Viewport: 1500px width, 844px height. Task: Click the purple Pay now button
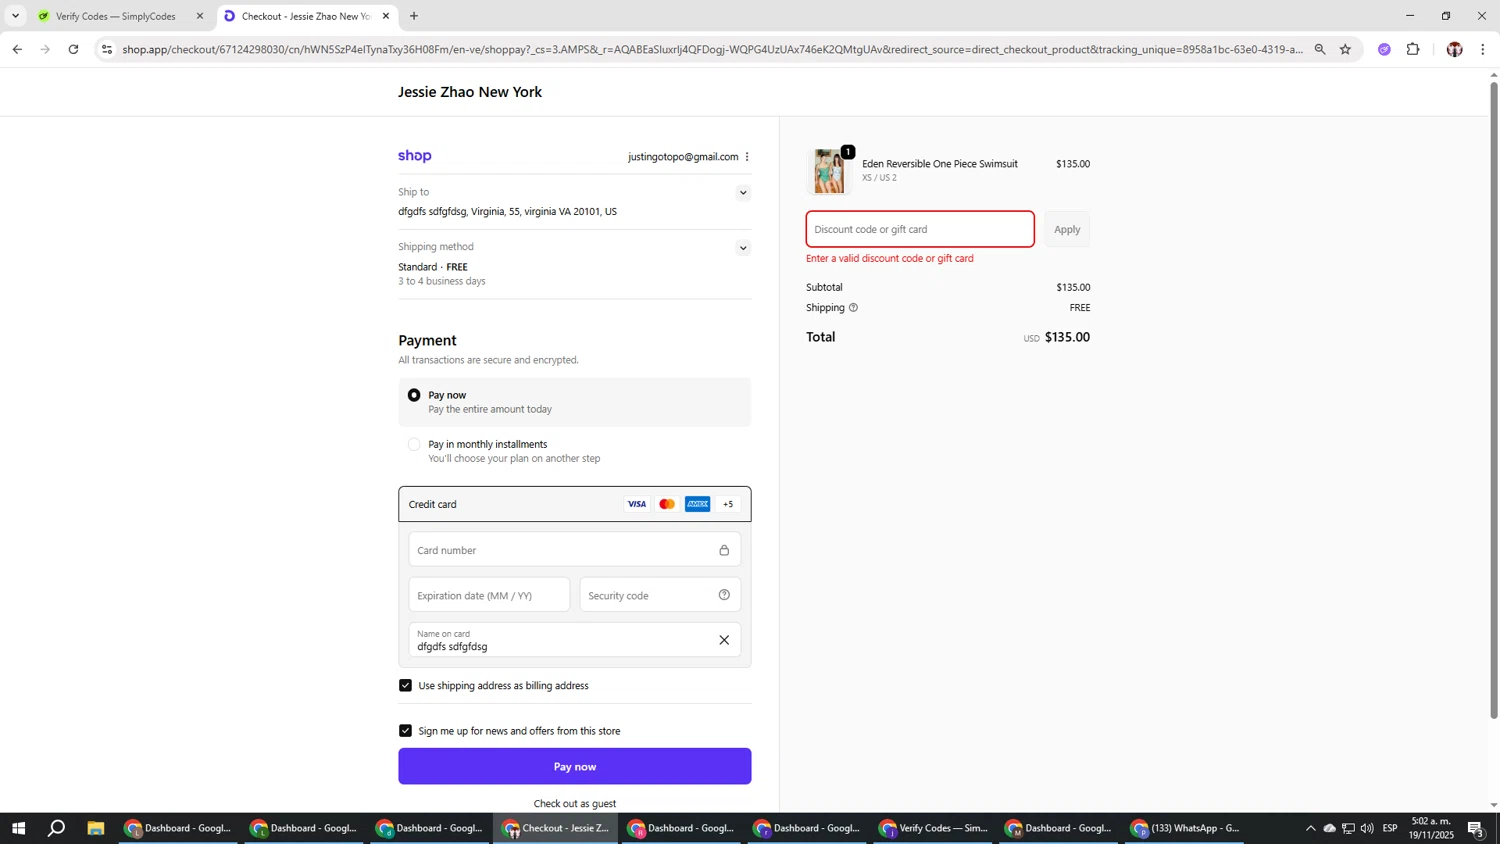point(575,766)
